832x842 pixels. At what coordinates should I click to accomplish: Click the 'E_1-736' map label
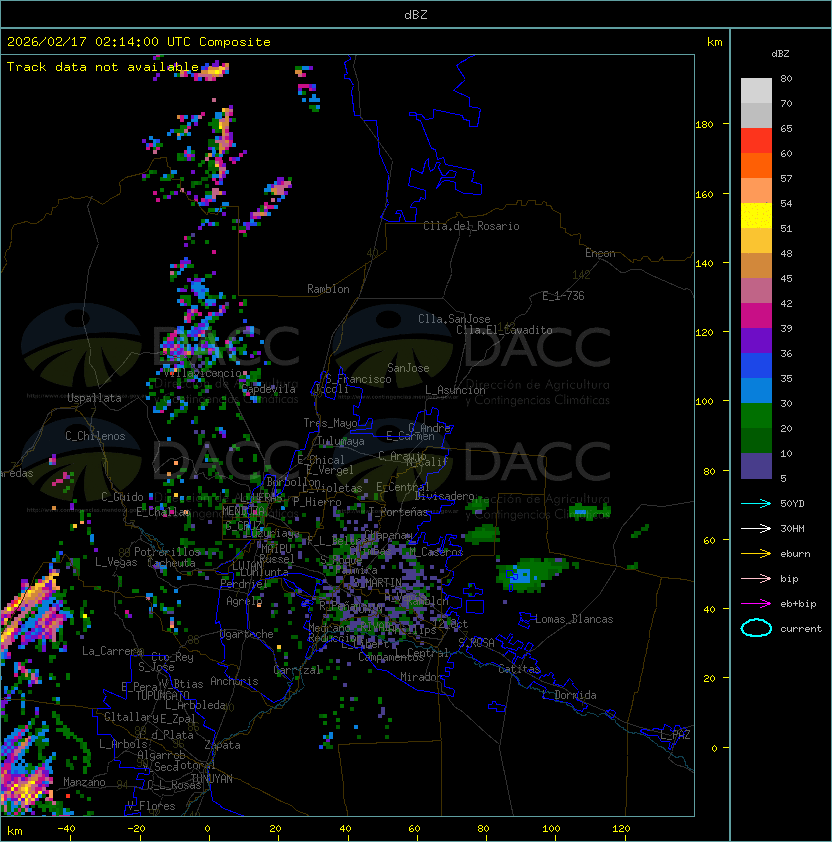(x=563, y=296)
